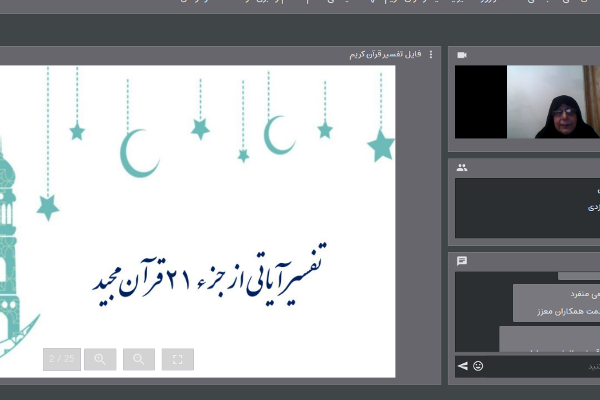
Task: Zoom in on the presentation slide
Action: click(100, 359)
